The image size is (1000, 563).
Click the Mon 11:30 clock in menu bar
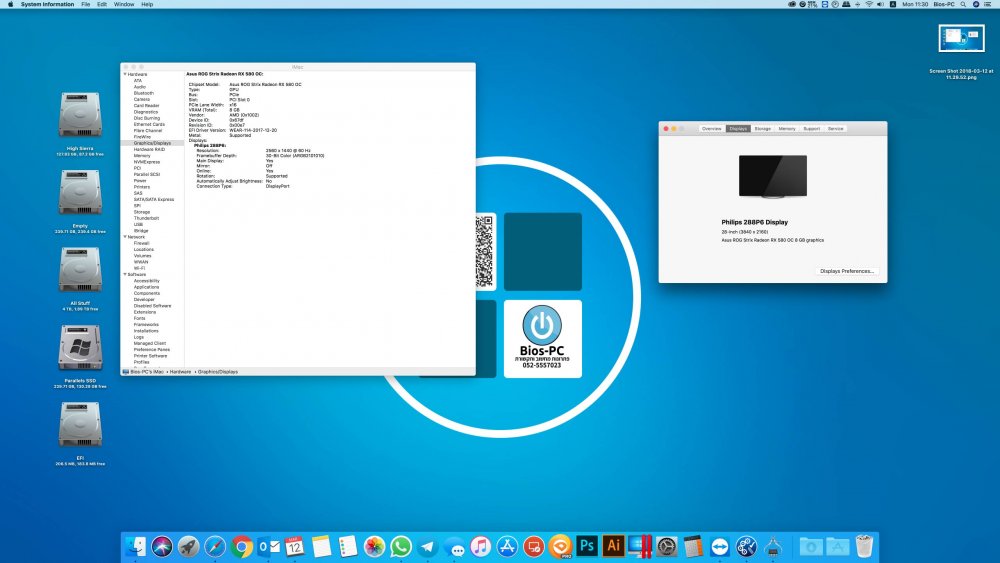[915, 4]
